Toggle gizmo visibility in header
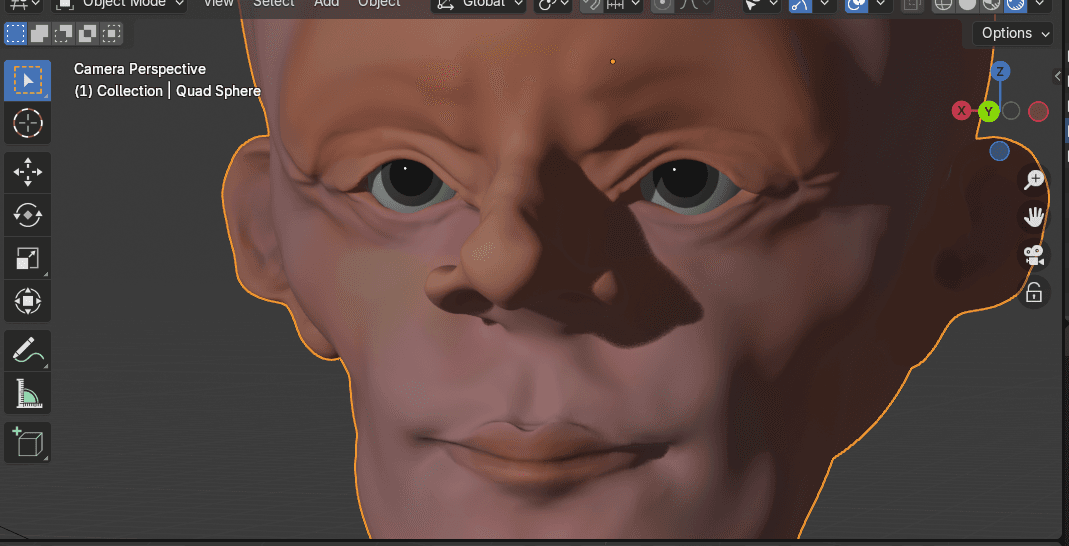 point(800,4)
